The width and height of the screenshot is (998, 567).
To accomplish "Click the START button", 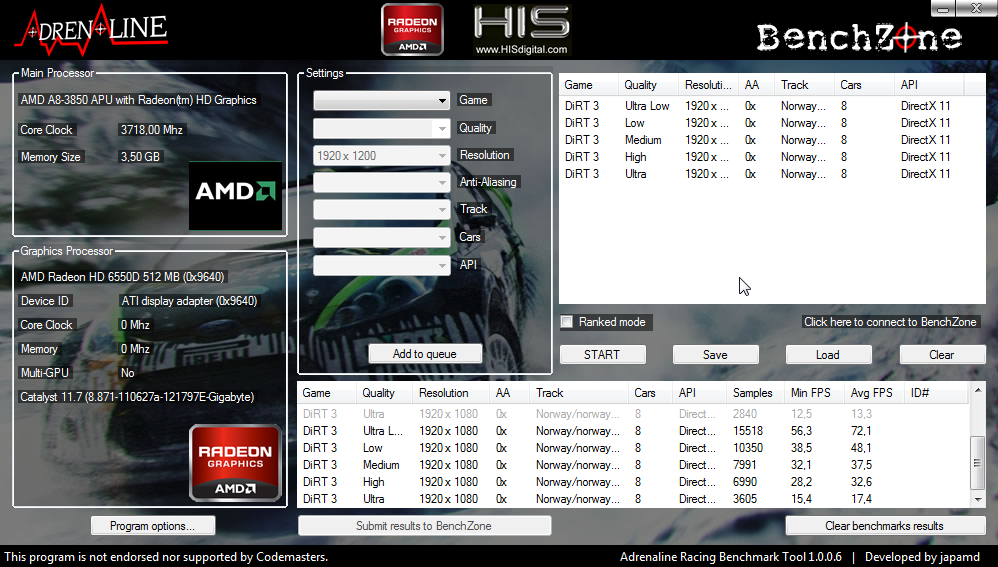I will click(x=602, y=354).
